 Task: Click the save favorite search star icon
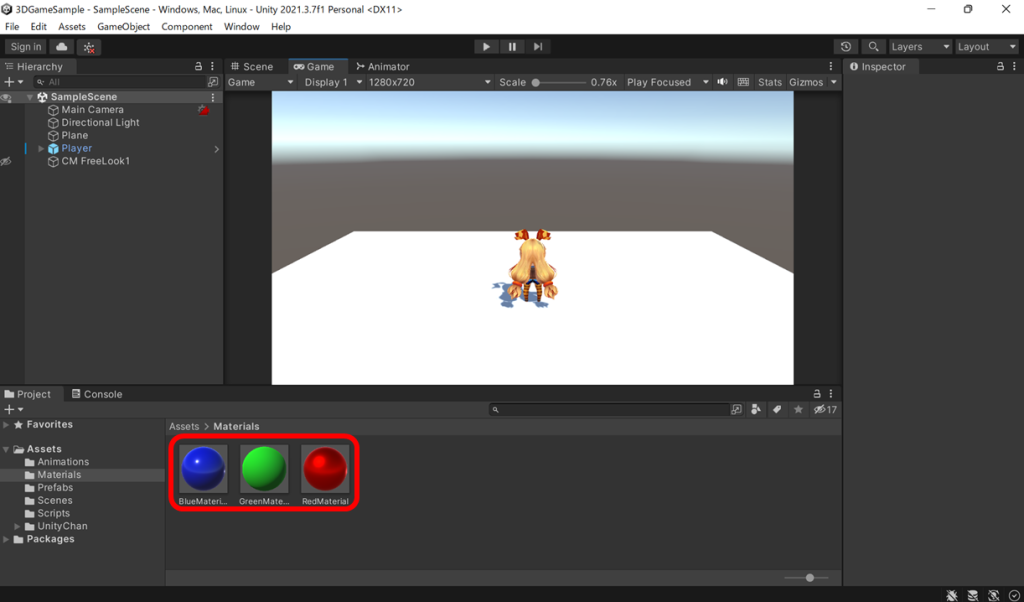[x=797, y=409]
